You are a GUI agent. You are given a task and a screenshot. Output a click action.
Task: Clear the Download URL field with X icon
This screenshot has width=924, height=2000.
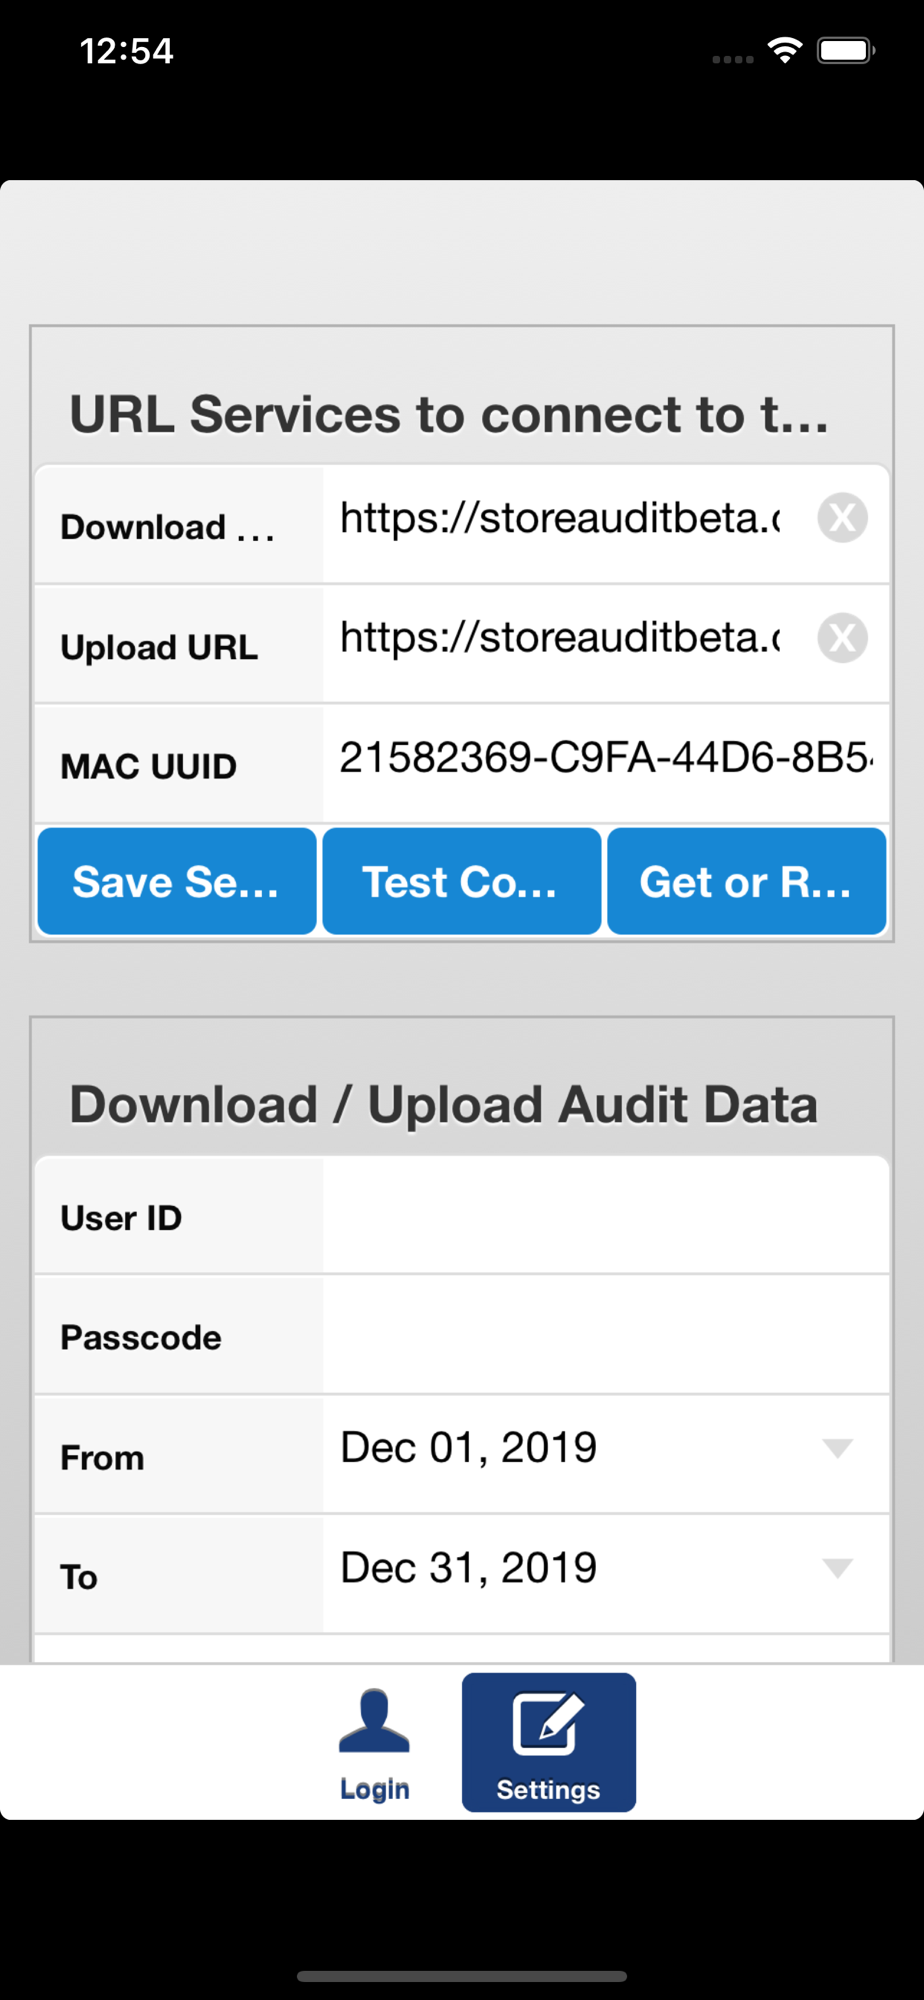[x=842, y=518]
